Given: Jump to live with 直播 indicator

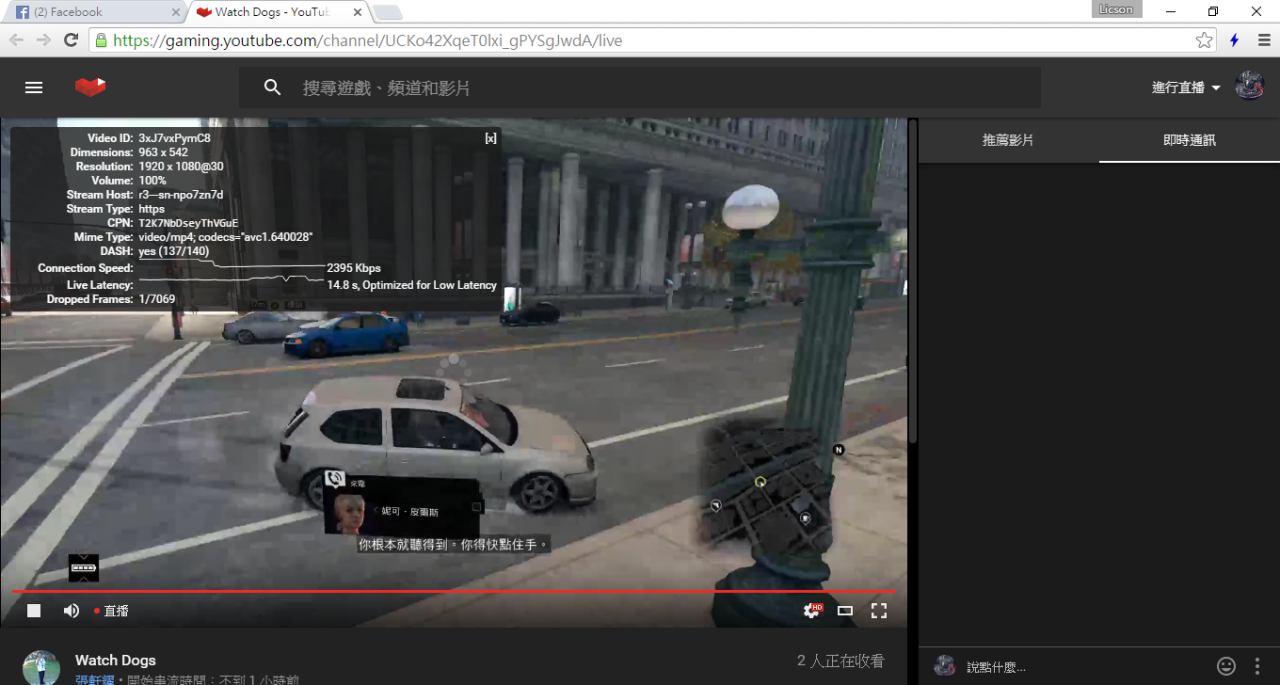Looking at the screenshot, I should 112,611.
